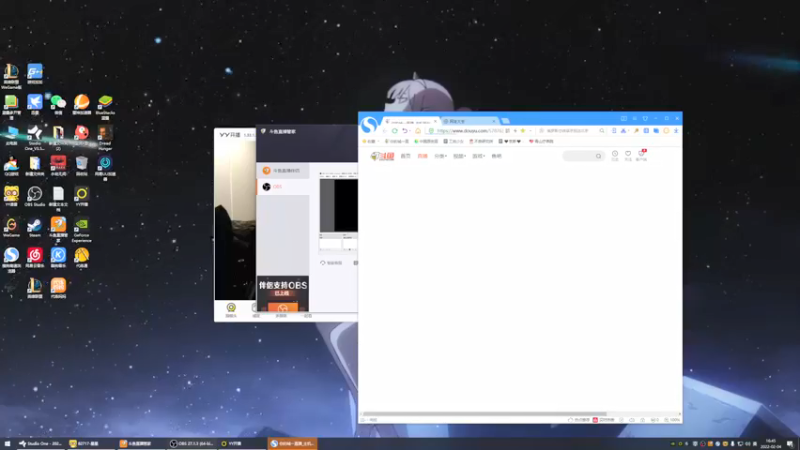This screenshot has height=450, width=800.
Task: Click the yellow star favorite icon
Action: click(x=522, y=131)
